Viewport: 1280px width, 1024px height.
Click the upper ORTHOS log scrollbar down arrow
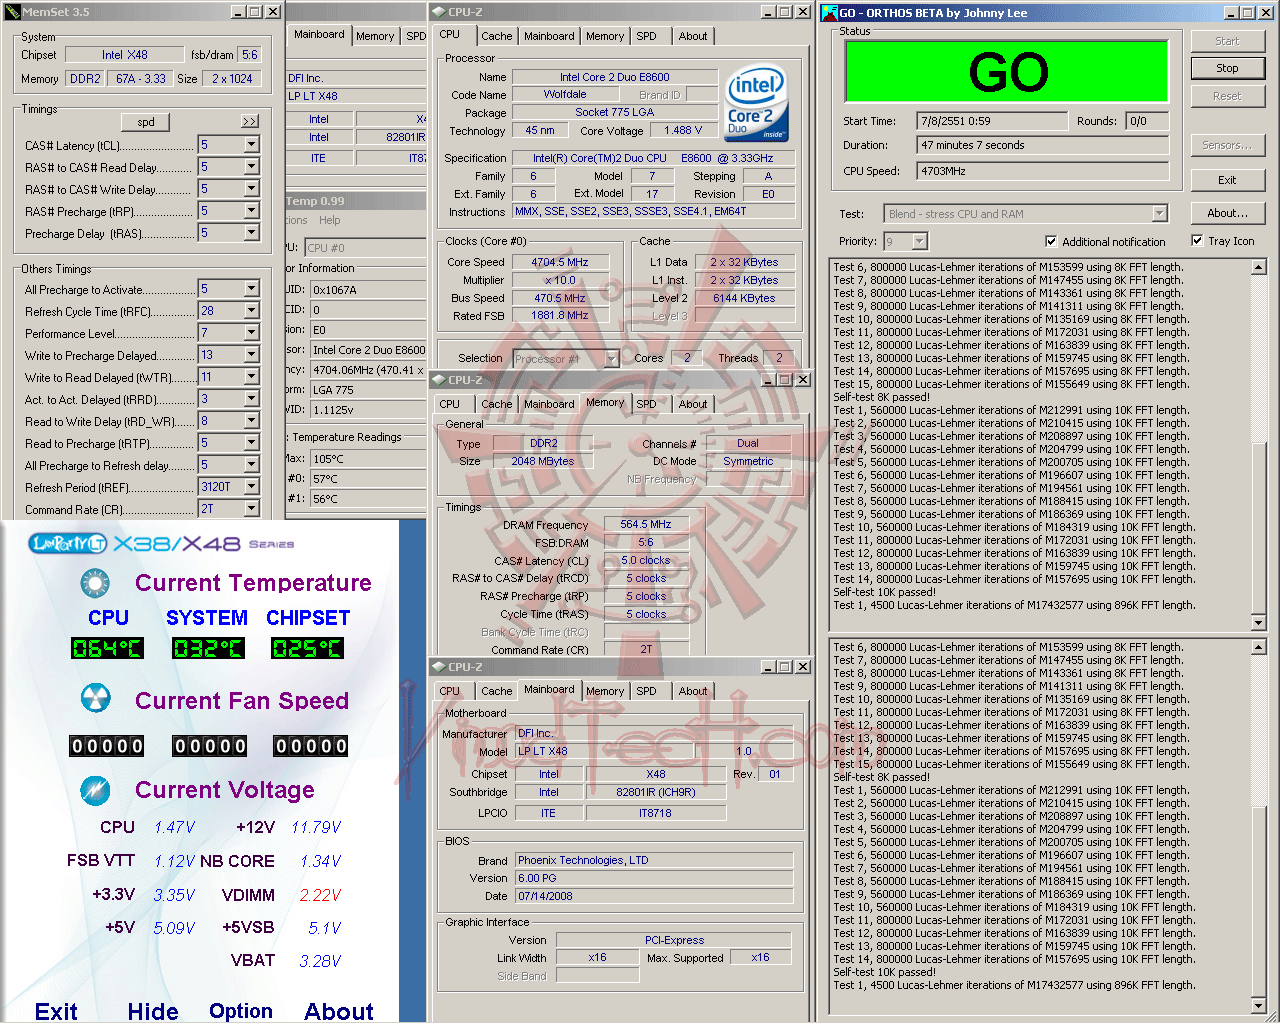(1259, 622)
